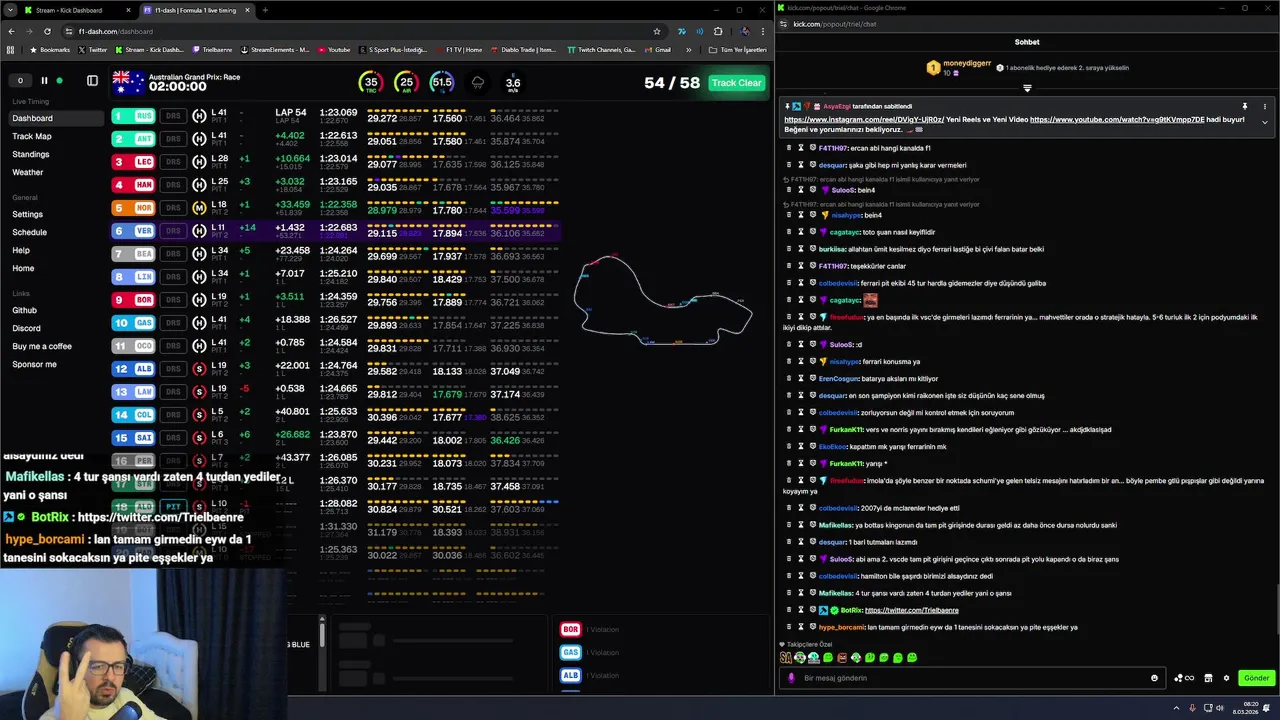1280x720 pixels.
Task: Select the NOR driver tag
Action: [x=133, y=208]
